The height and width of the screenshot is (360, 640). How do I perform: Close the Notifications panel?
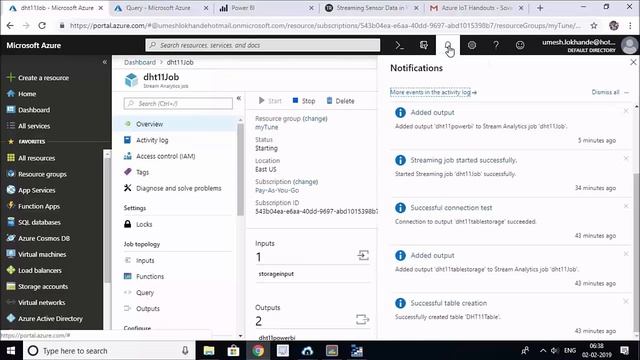[633, 62]
